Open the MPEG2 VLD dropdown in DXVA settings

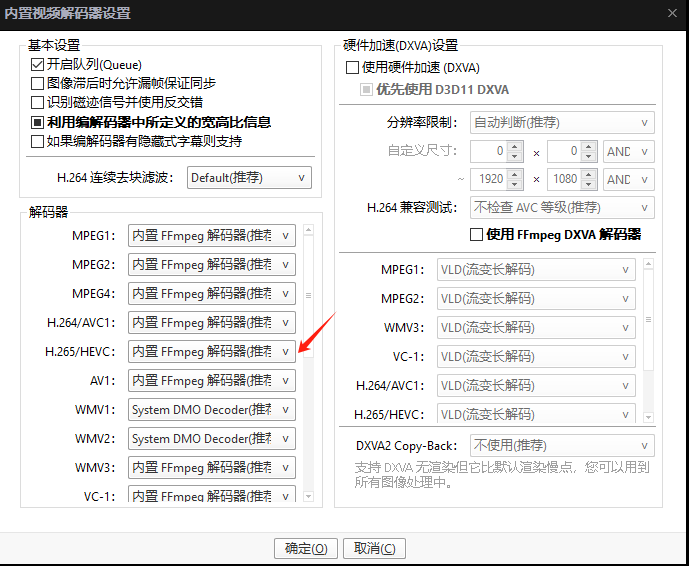click(536, 298)
